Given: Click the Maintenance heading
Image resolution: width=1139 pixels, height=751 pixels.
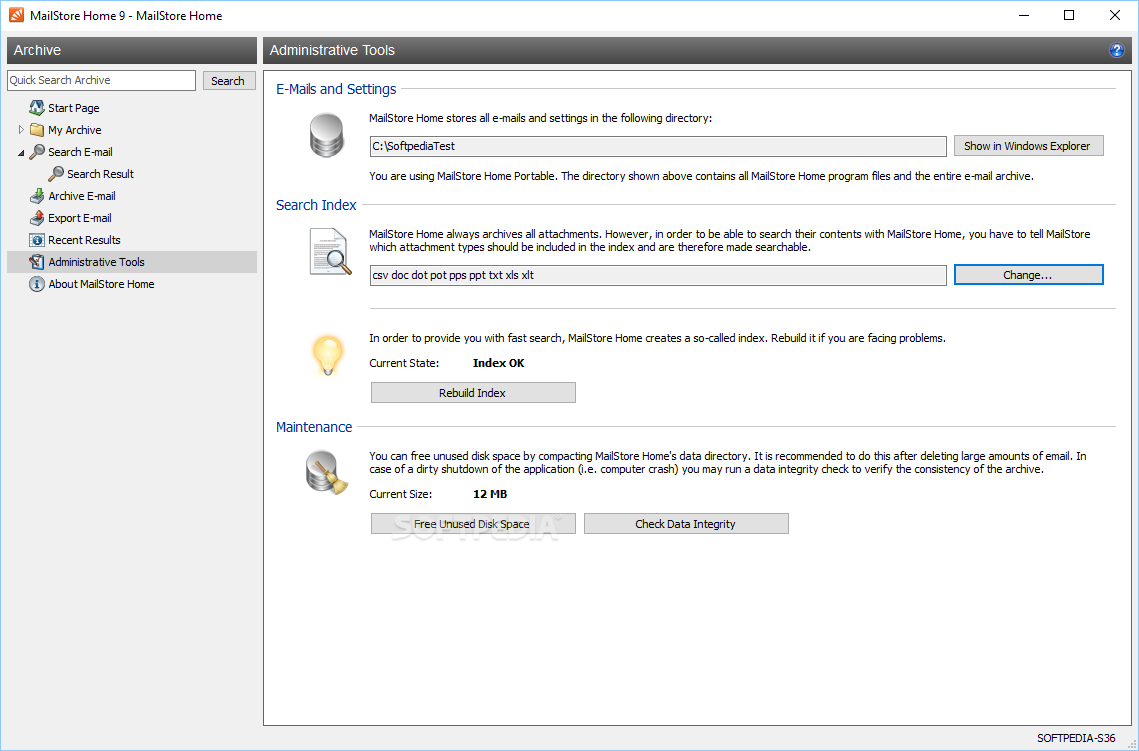Looking at the screenshot, I should click(314, 427).
